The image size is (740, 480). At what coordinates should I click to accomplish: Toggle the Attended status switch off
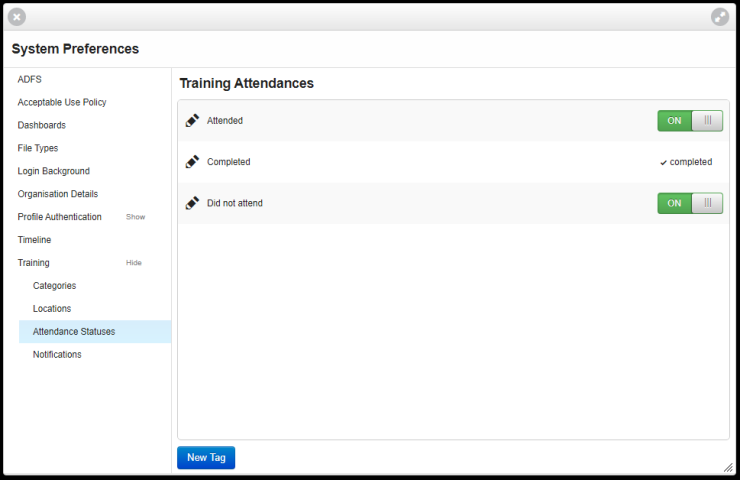coord(690,121)
